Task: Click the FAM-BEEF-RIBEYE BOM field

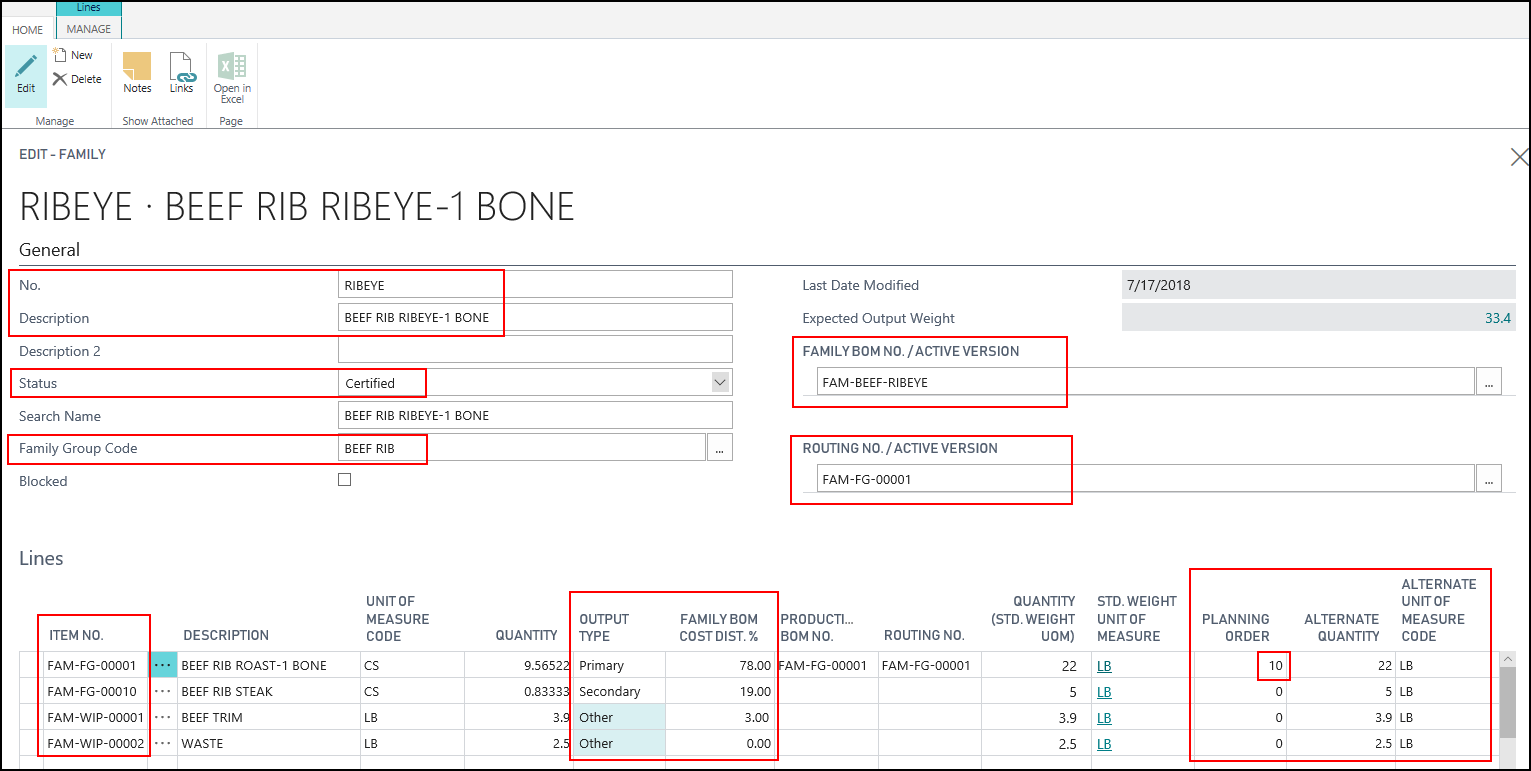Action: [1145, 382]
